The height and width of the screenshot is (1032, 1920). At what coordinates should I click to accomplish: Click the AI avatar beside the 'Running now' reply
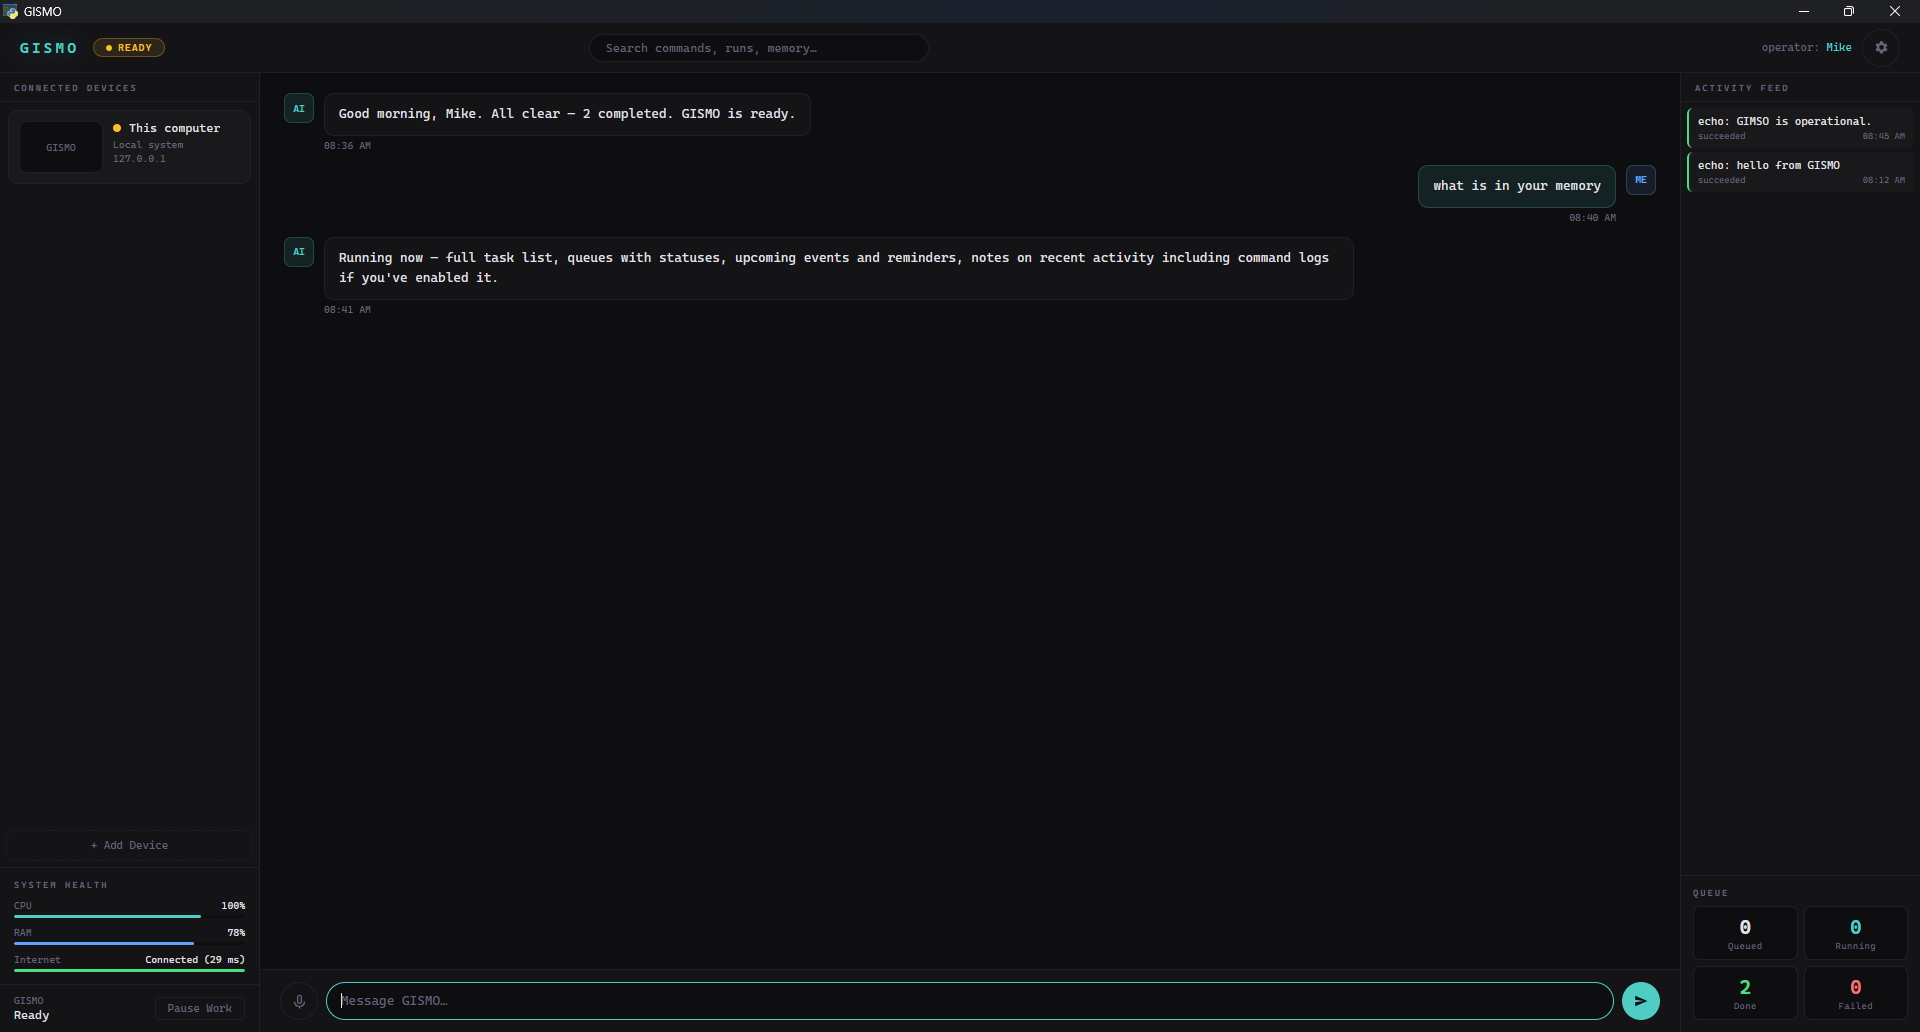coord(299,252)
